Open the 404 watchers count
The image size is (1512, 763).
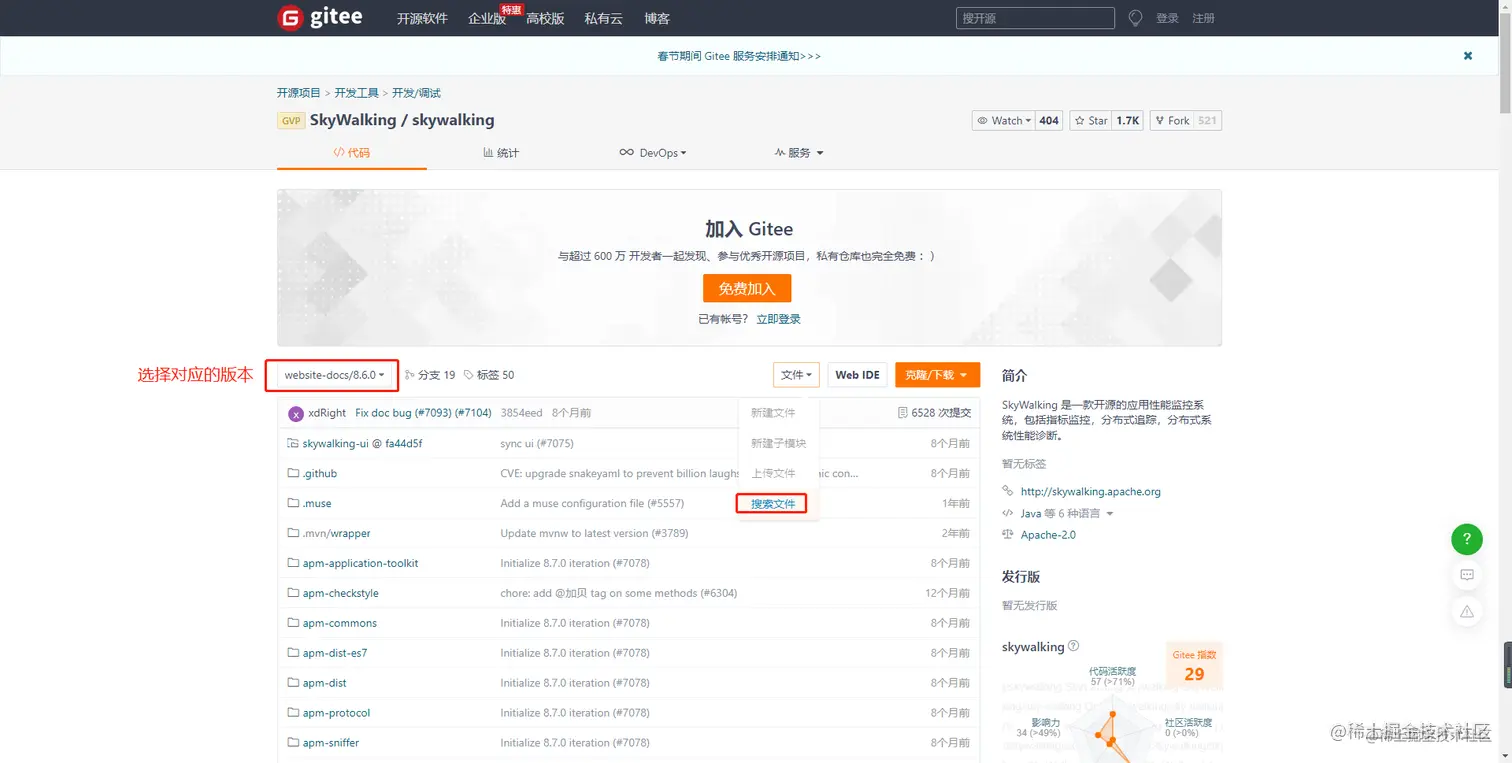tap(1049, 121)
